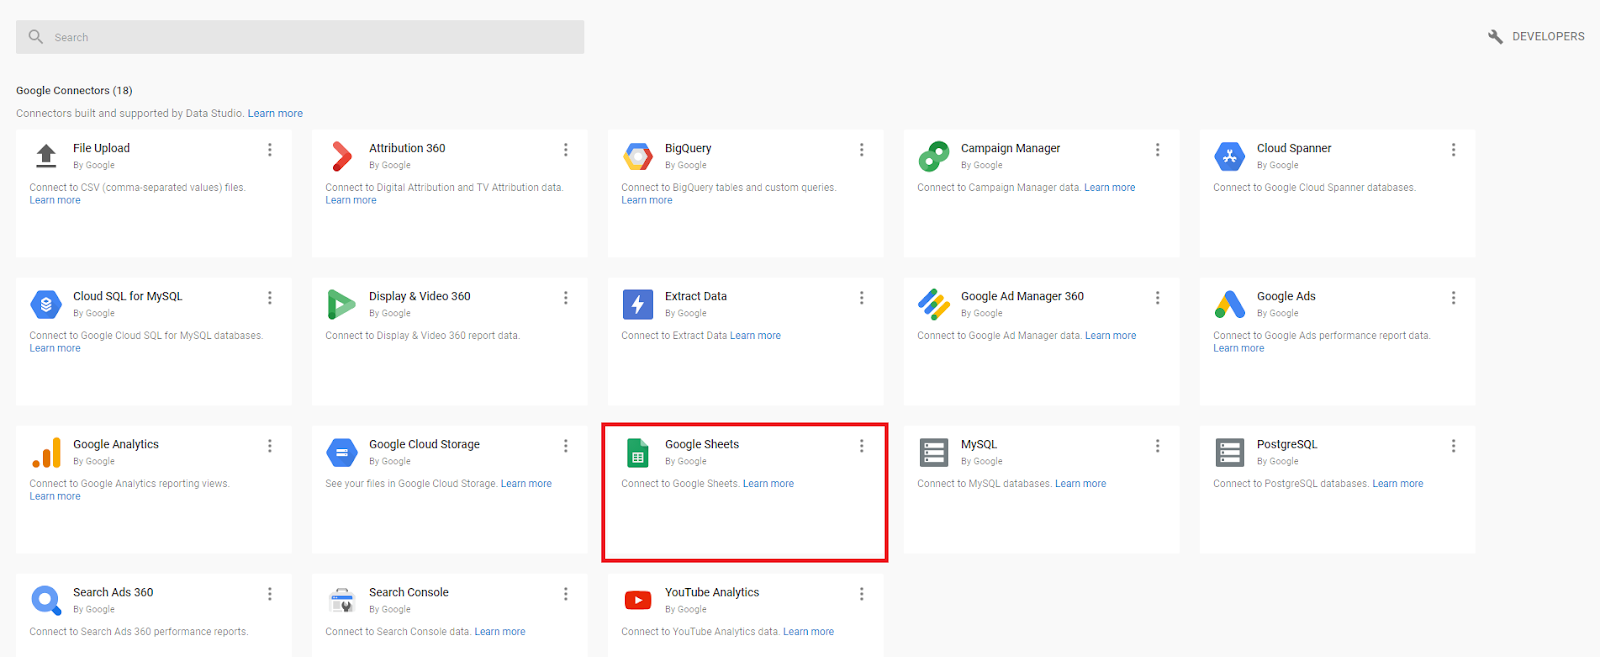This screenshot has height=657, width=1600.
Task: Open Extract Data three-dot menu
Action: pyautogui.click(x=861, y=297)
